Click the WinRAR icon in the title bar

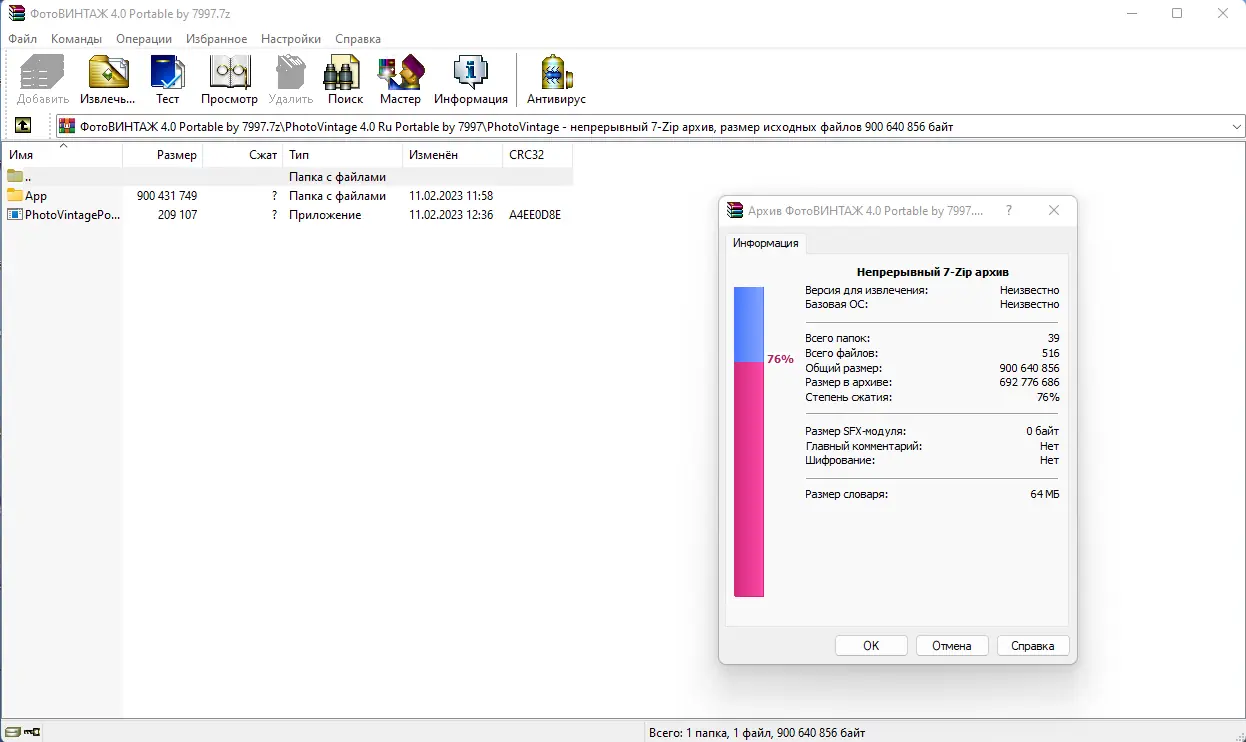16,13
